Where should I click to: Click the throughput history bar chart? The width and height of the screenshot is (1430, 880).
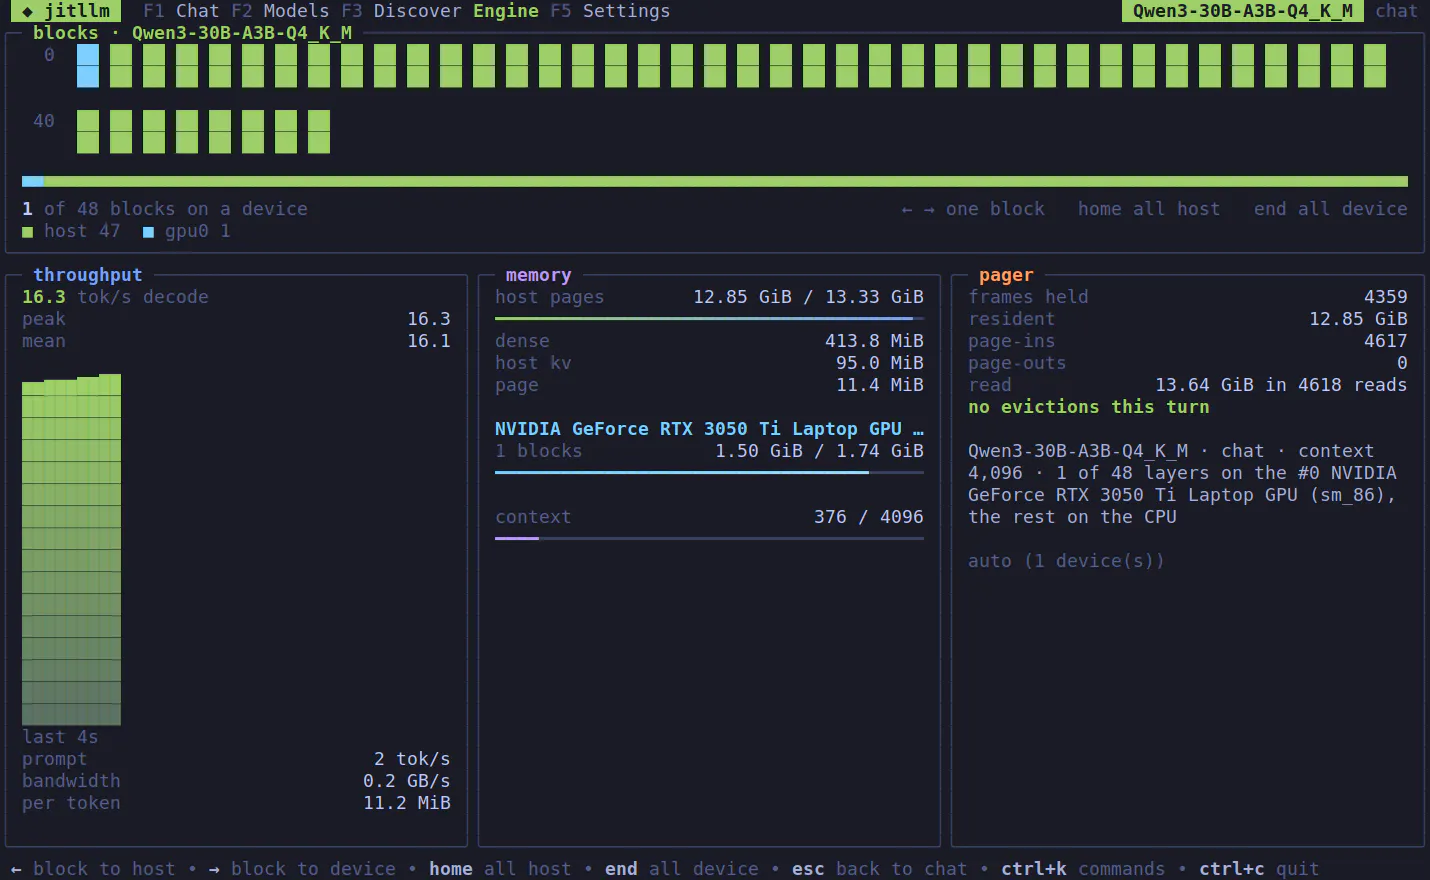pyautogui.click(x=71, y=550)
